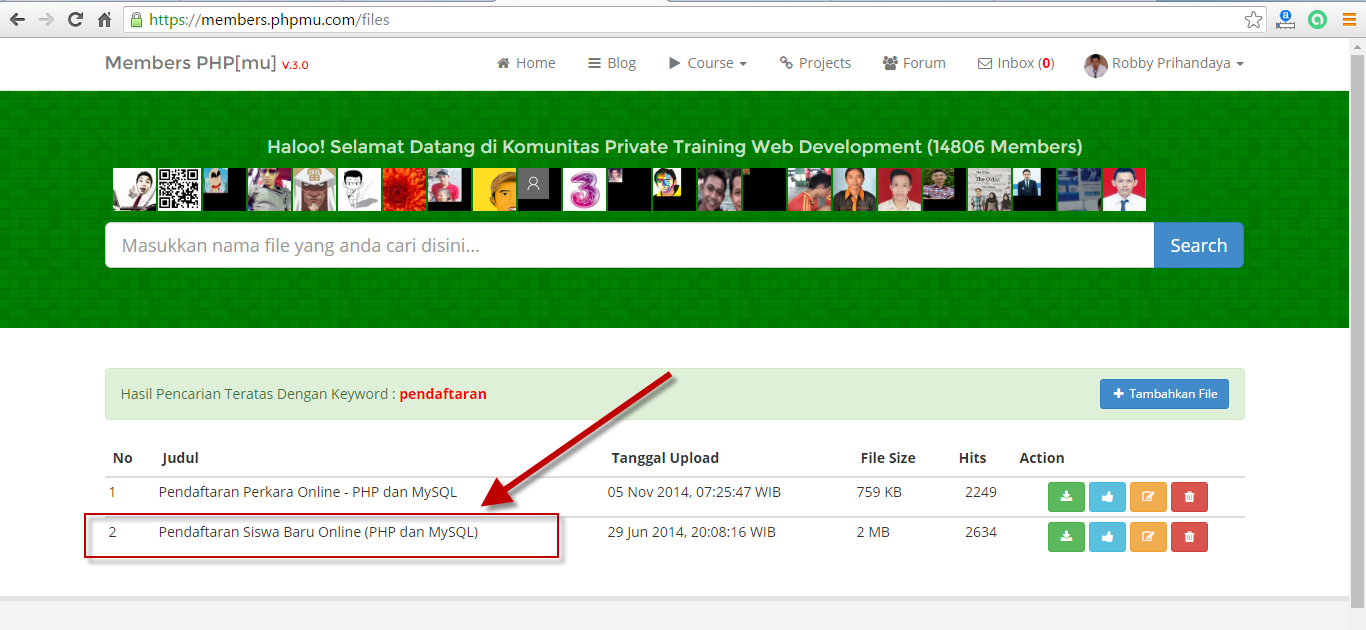Delete the Pendaftaran Siswa Baru Online file

1189,537
